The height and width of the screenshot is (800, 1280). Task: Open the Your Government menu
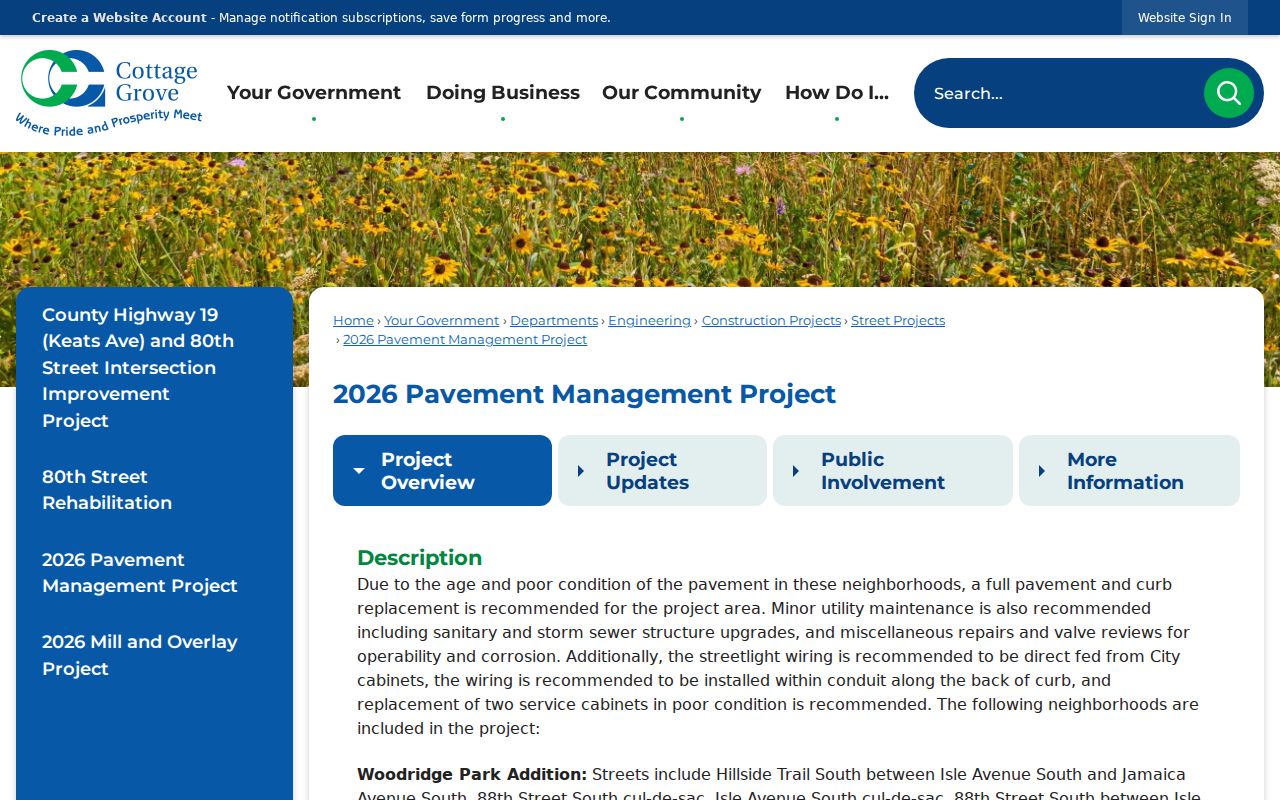(x=314, y=93)
